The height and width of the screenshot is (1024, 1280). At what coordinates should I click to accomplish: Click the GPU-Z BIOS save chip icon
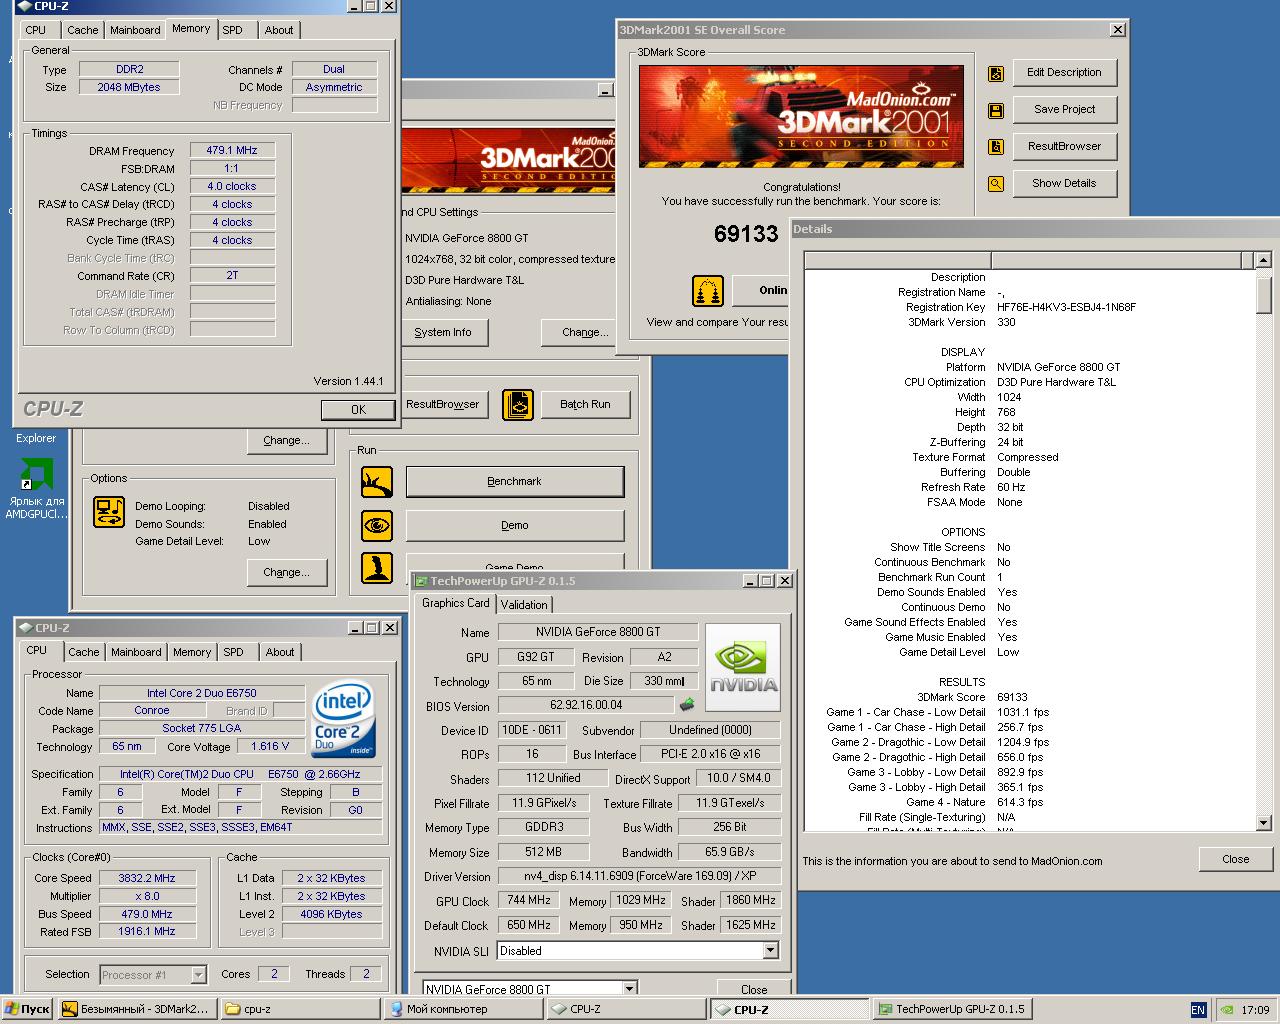point(687,705)
